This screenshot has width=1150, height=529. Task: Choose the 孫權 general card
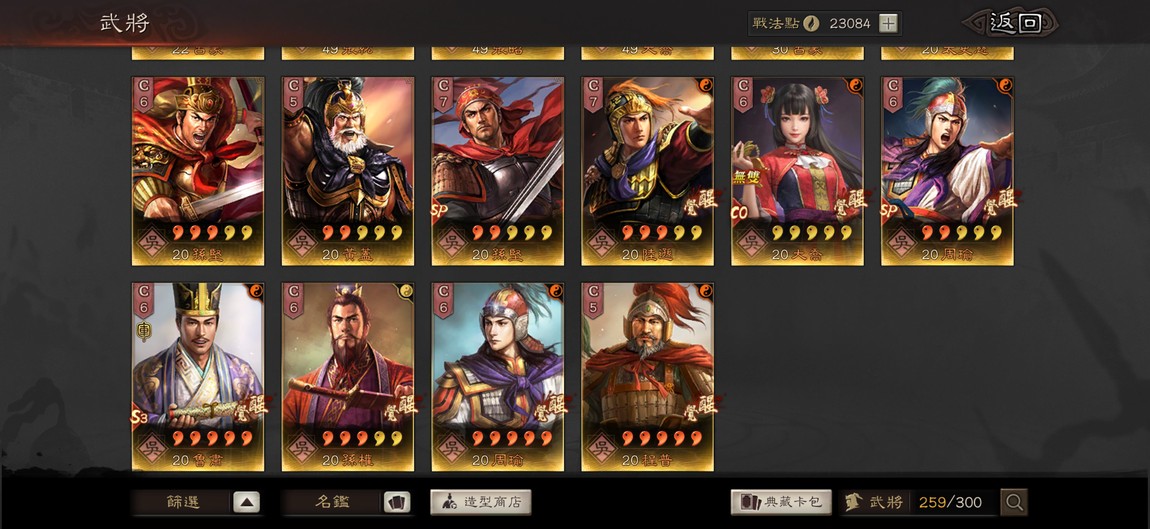click(348, 376)
